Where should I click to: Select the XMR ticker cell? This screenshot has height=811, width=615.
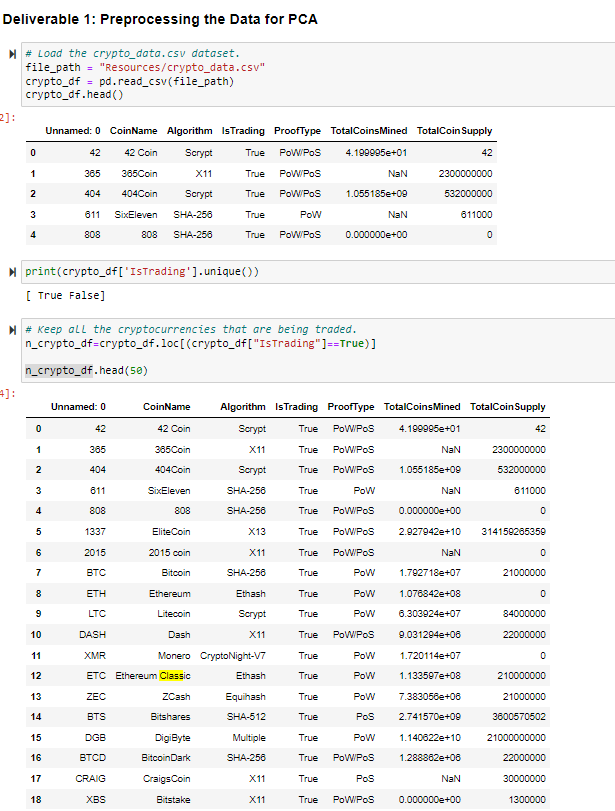tap(95, 656)
